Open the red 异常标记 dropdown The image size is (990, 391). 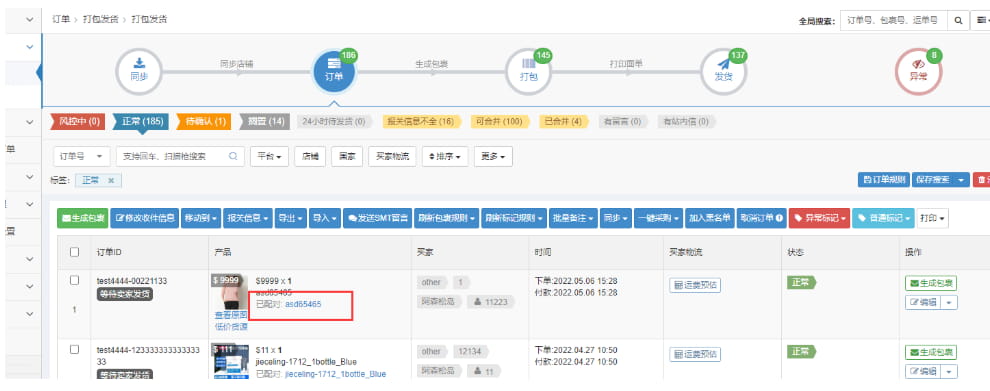[819, 218]
